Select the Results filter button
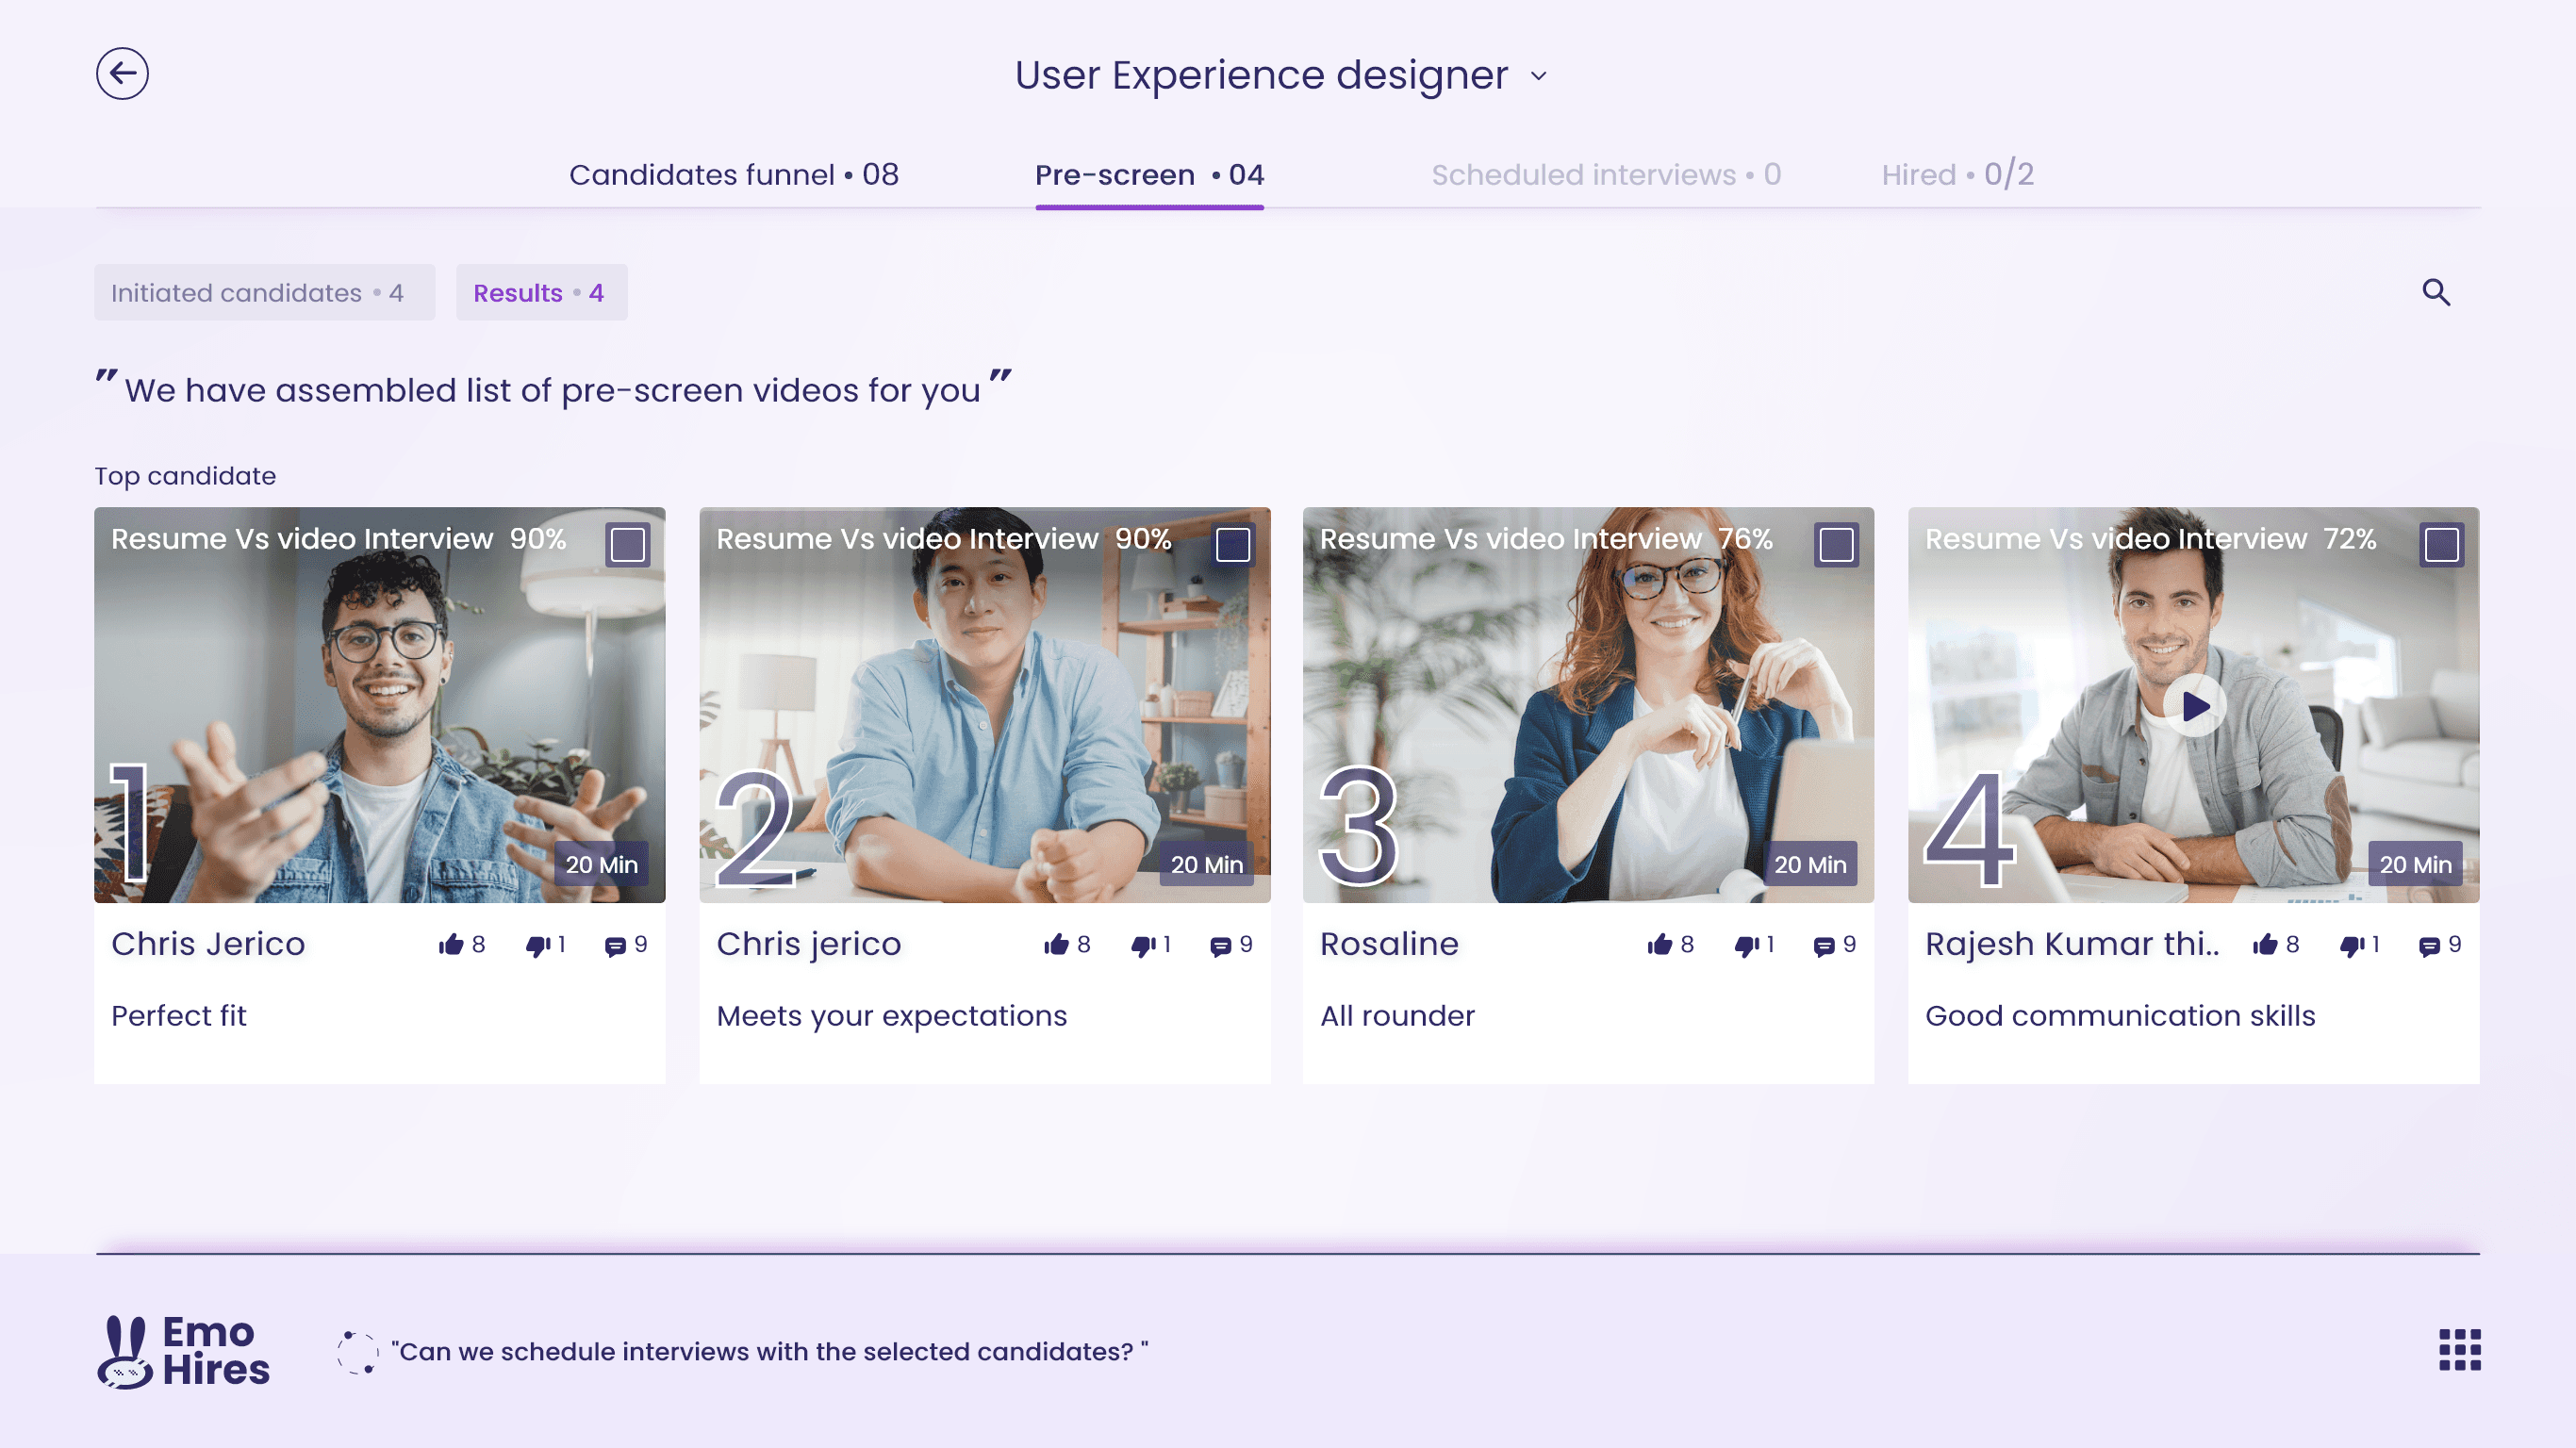The height and width of the screenshot is (1448, 2576). click(x=541, y=292)
